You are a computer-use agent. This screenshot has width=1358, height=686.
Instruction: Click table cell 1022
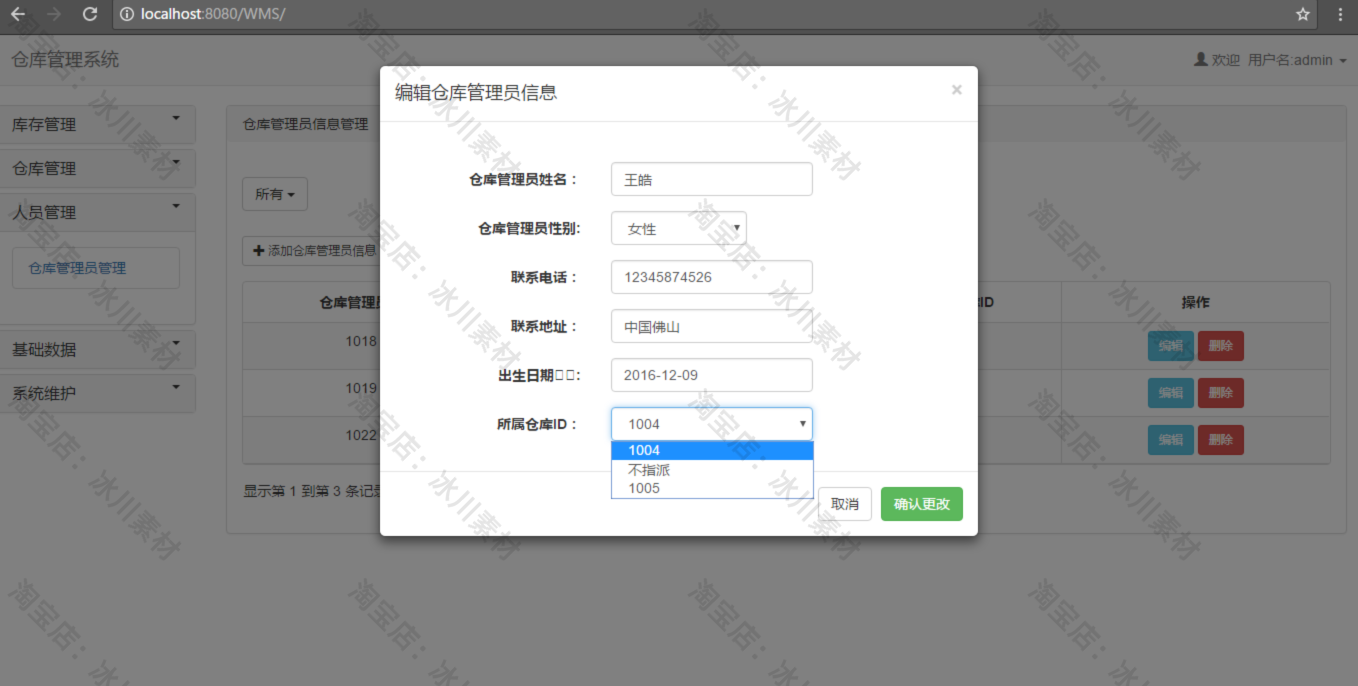click(361, 435)
